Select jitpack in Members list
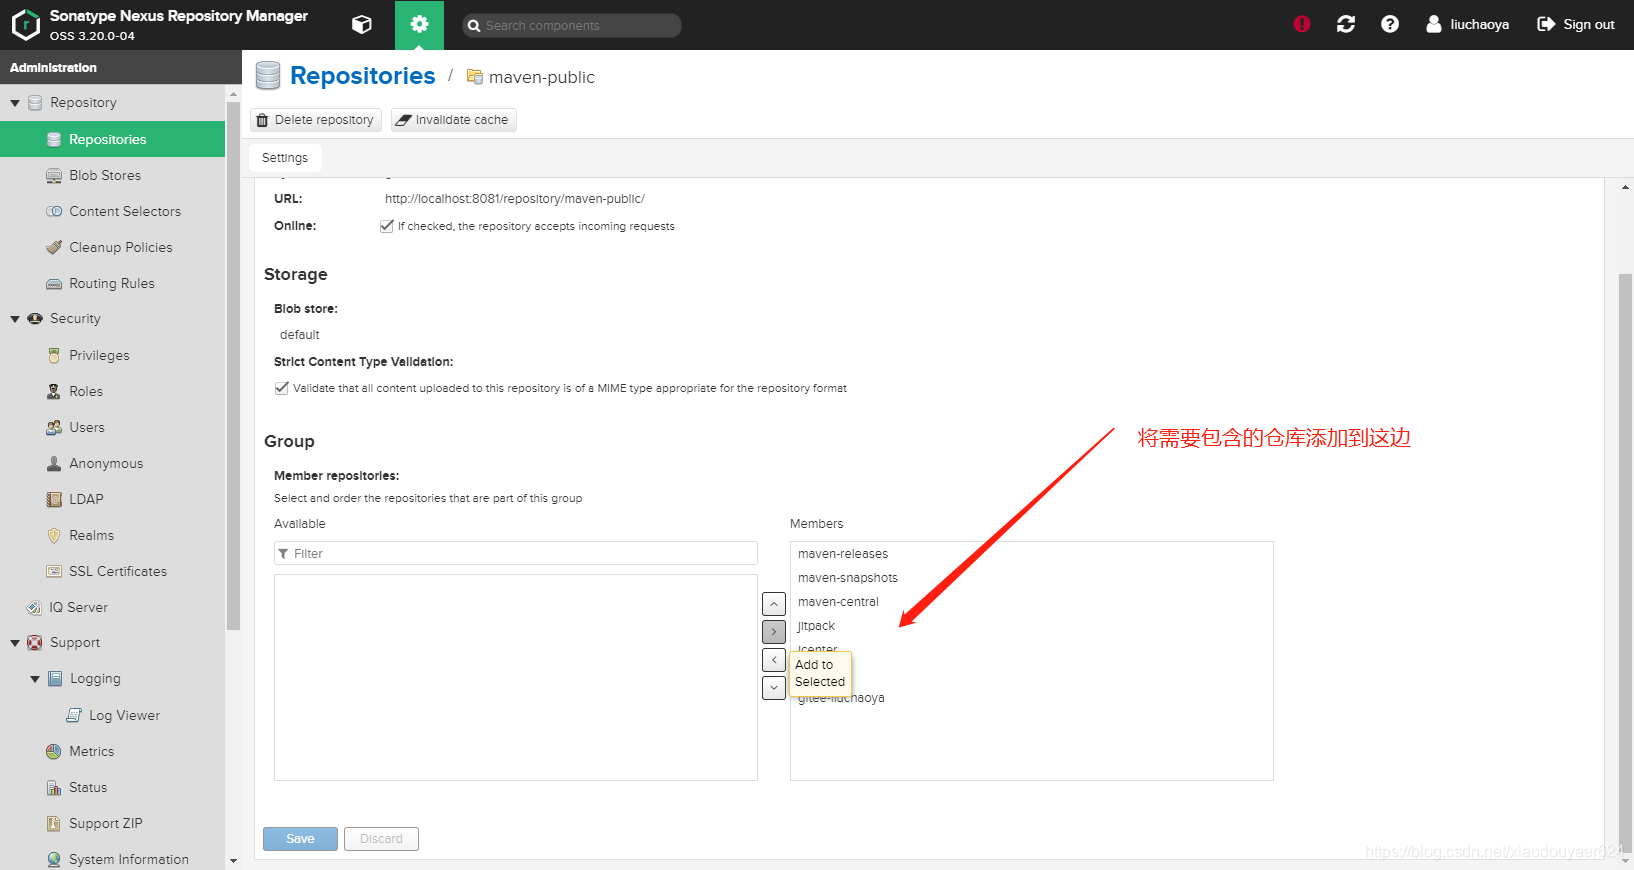Viewport: 1634px width, 870px height. click(x=1031, y=626)
